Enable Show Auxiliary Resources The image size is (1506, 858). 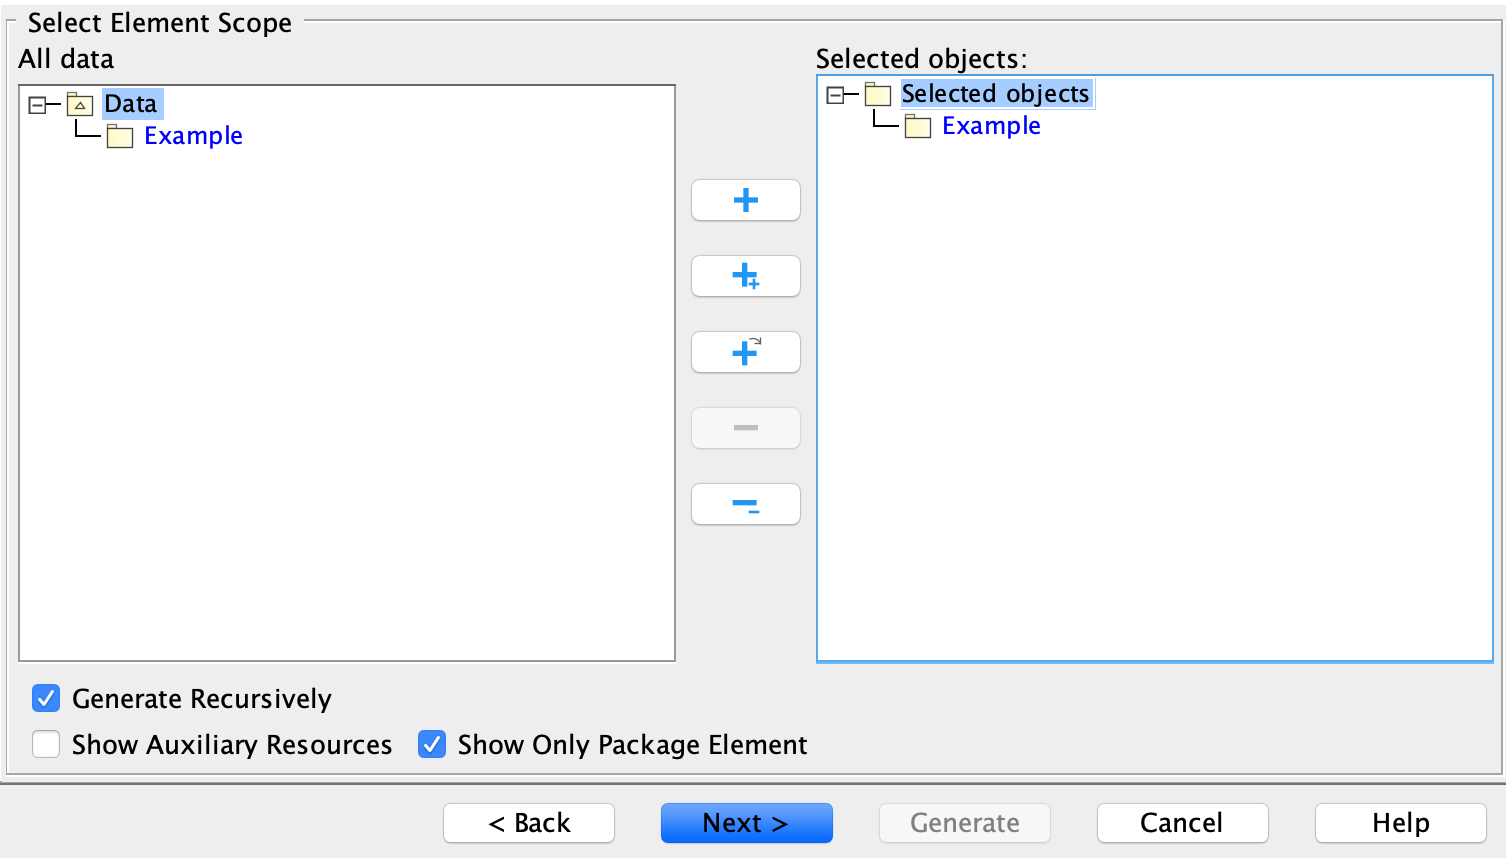pos(46,744)
